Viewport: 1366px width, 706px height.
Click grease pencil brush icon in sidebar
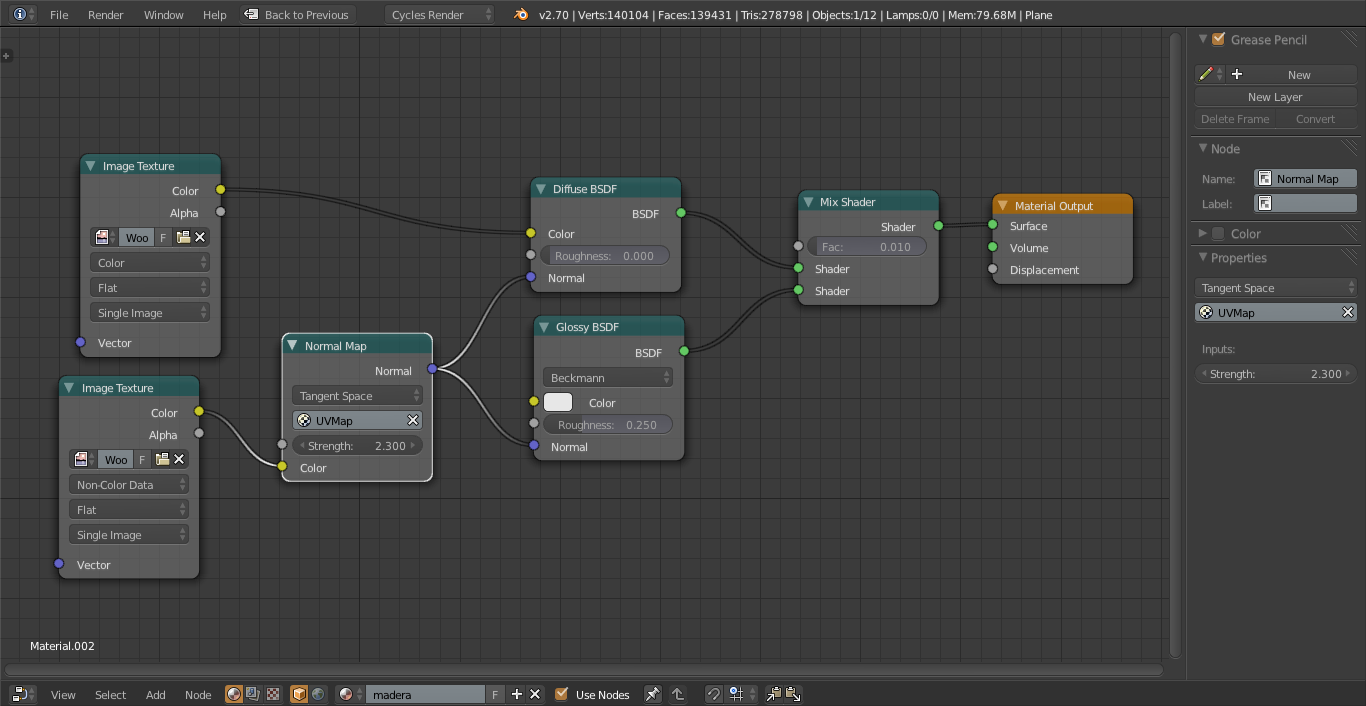pos(1210,75)
